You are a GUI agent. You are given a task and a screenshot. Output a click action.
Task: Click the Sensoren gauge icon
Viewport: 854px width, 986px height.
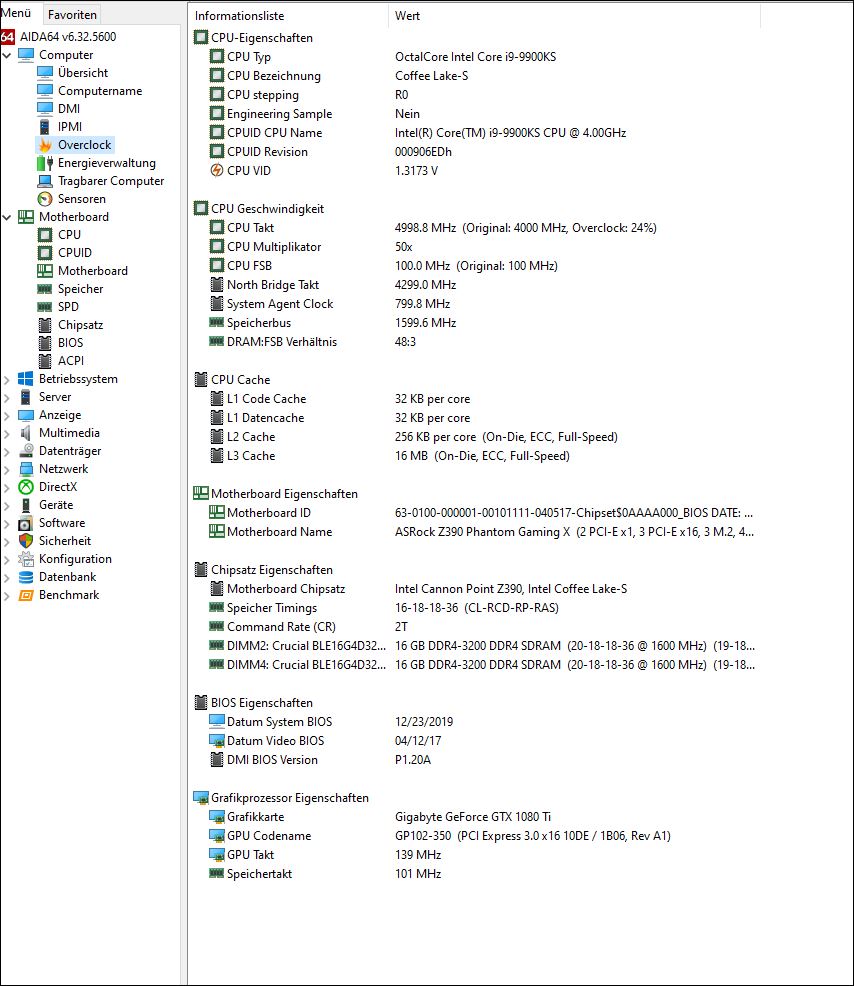tap(45, 199)
